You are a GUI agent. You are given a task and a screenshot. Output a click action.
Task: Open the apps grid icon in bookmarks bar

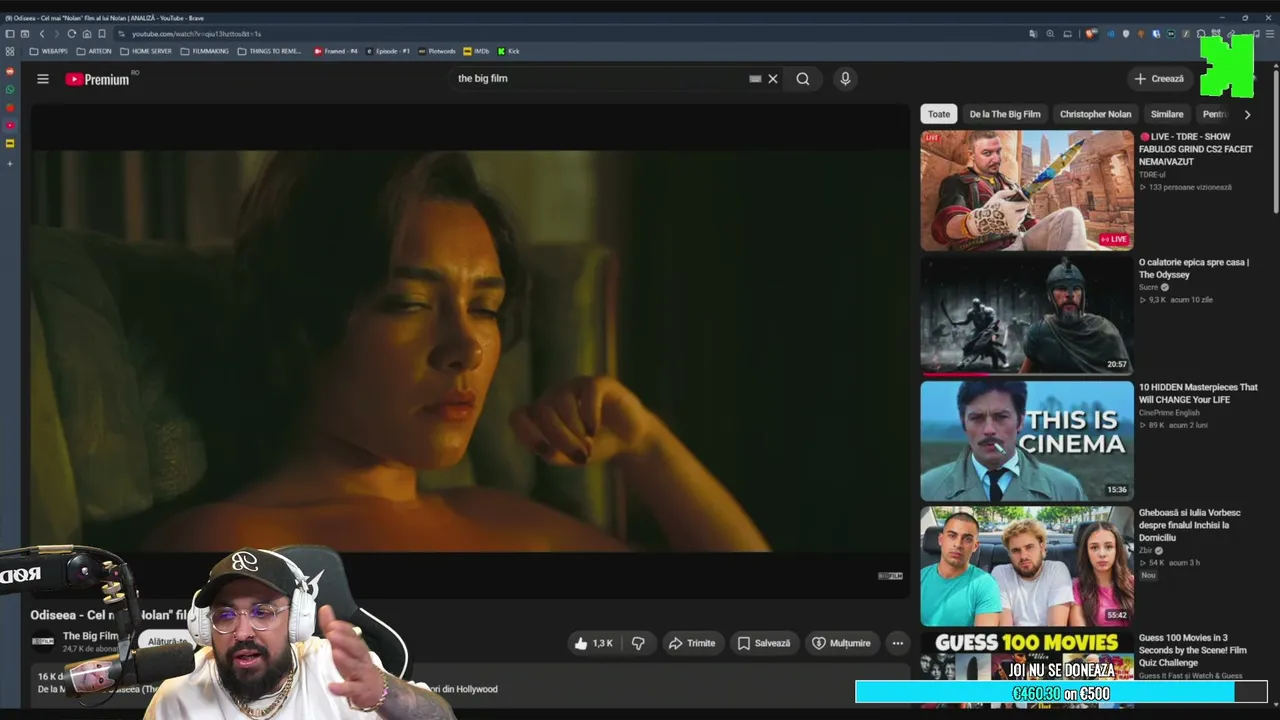coord(10,51)
